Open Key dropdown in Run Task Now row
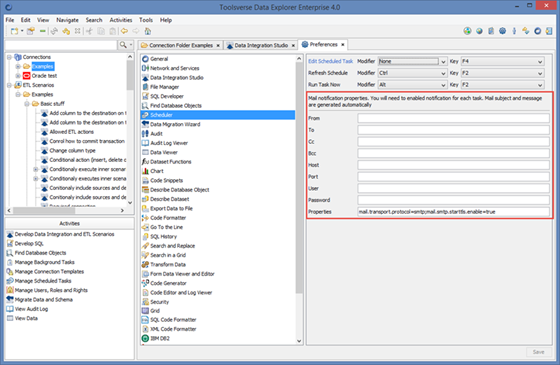This screenshot has width=560, height=365. coord(540,85)
